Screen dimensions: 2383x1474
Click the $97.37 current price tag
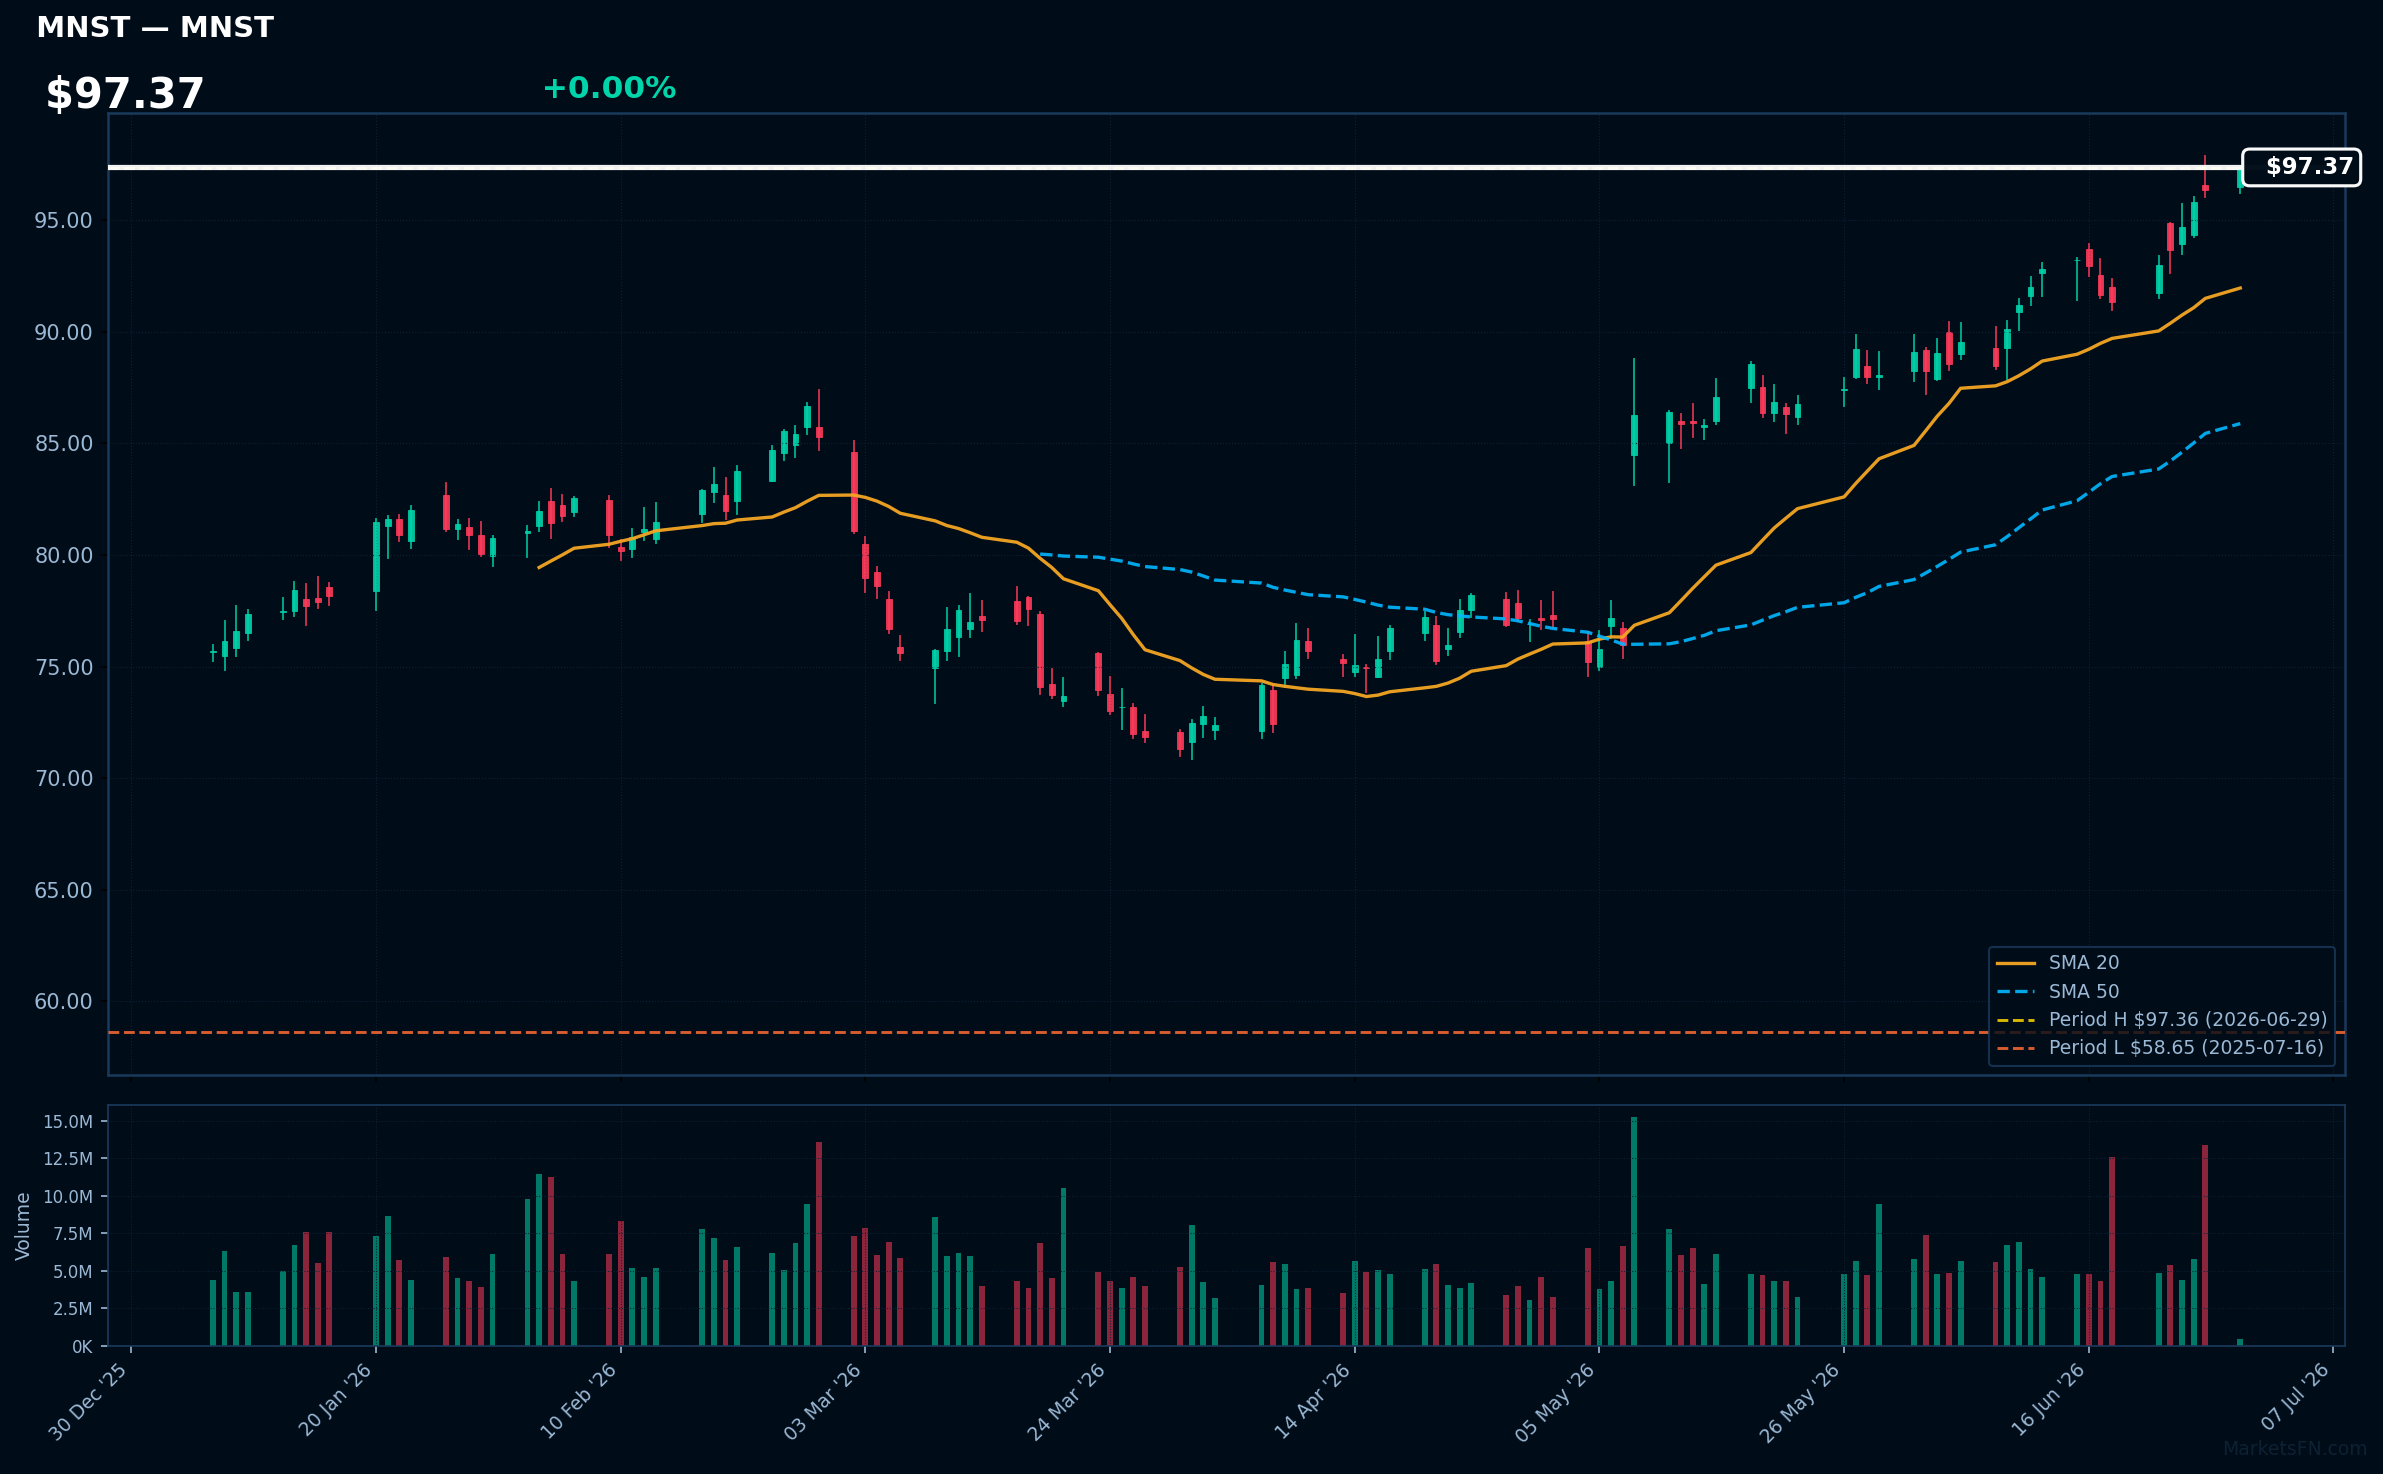click(x=2301, y=167)
